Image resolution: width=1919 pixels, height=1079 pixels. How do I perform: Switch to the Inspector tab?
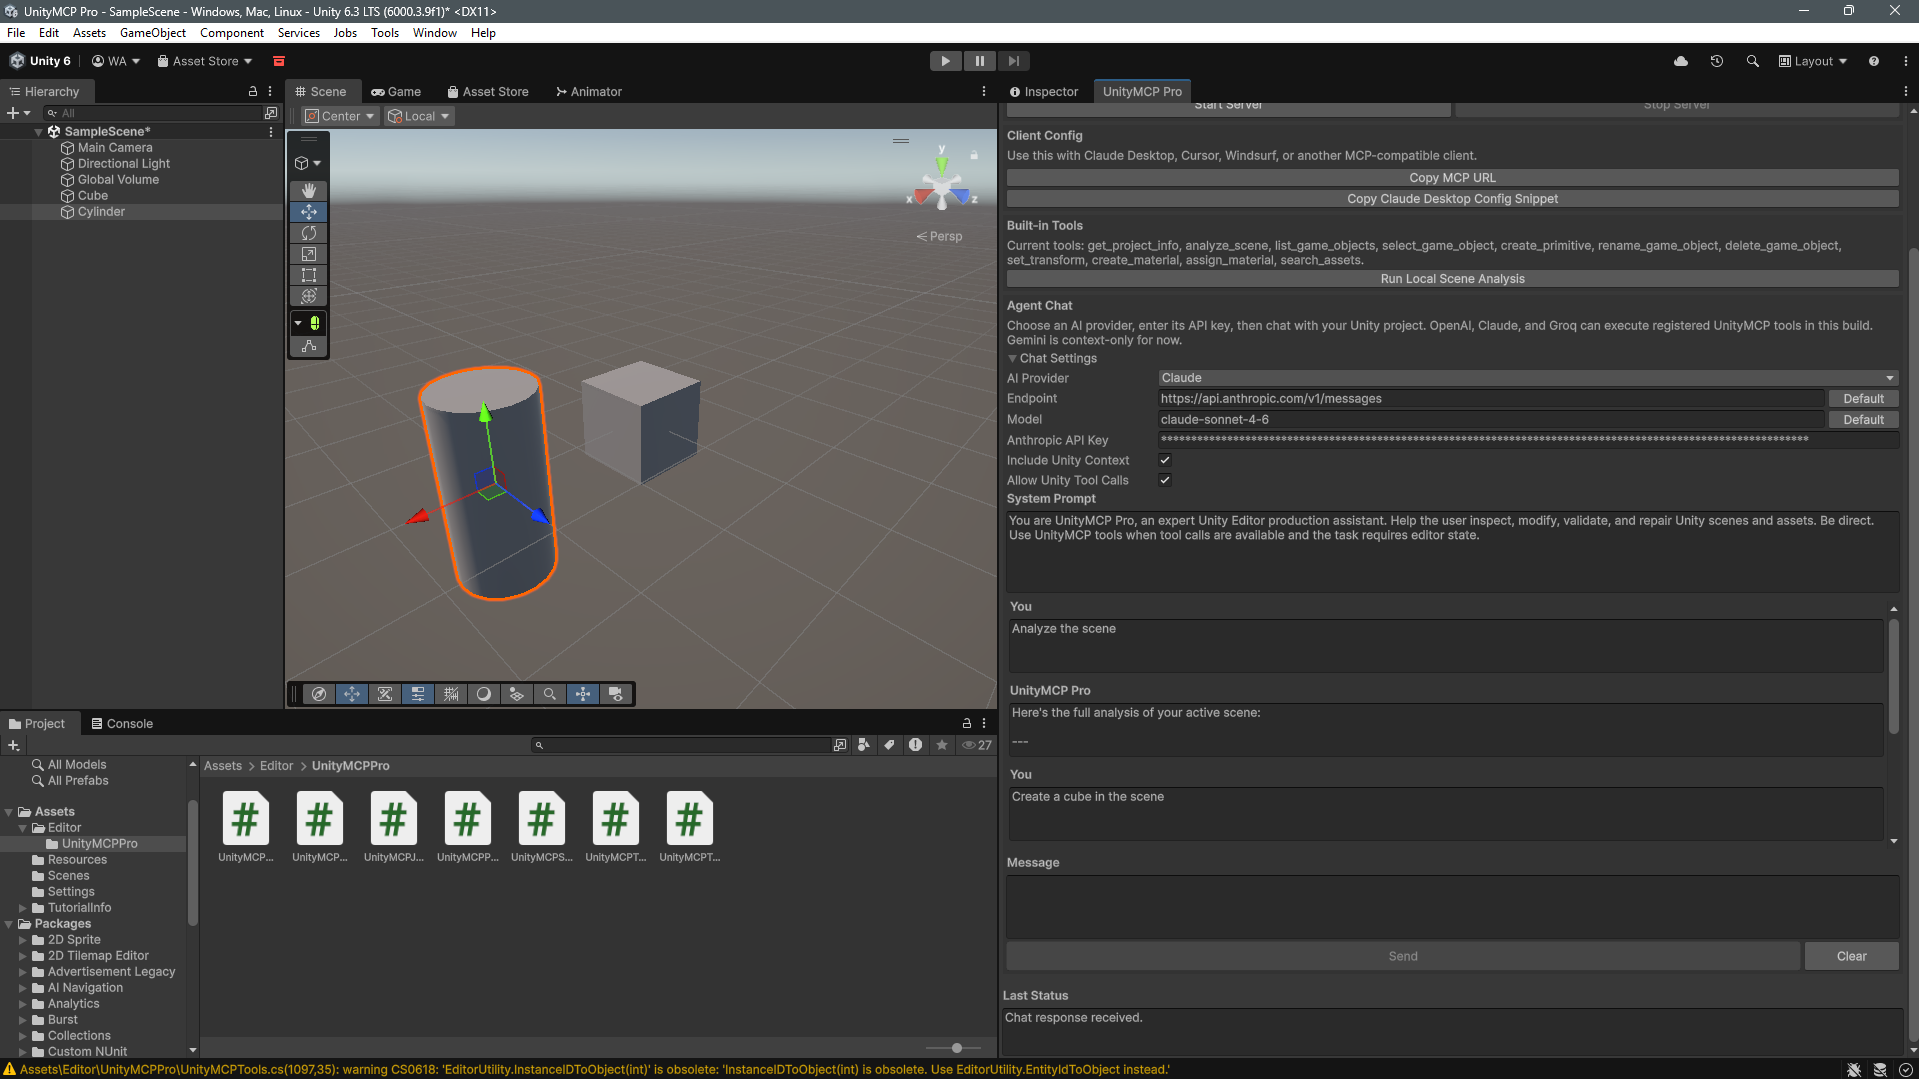(1044, 91)
